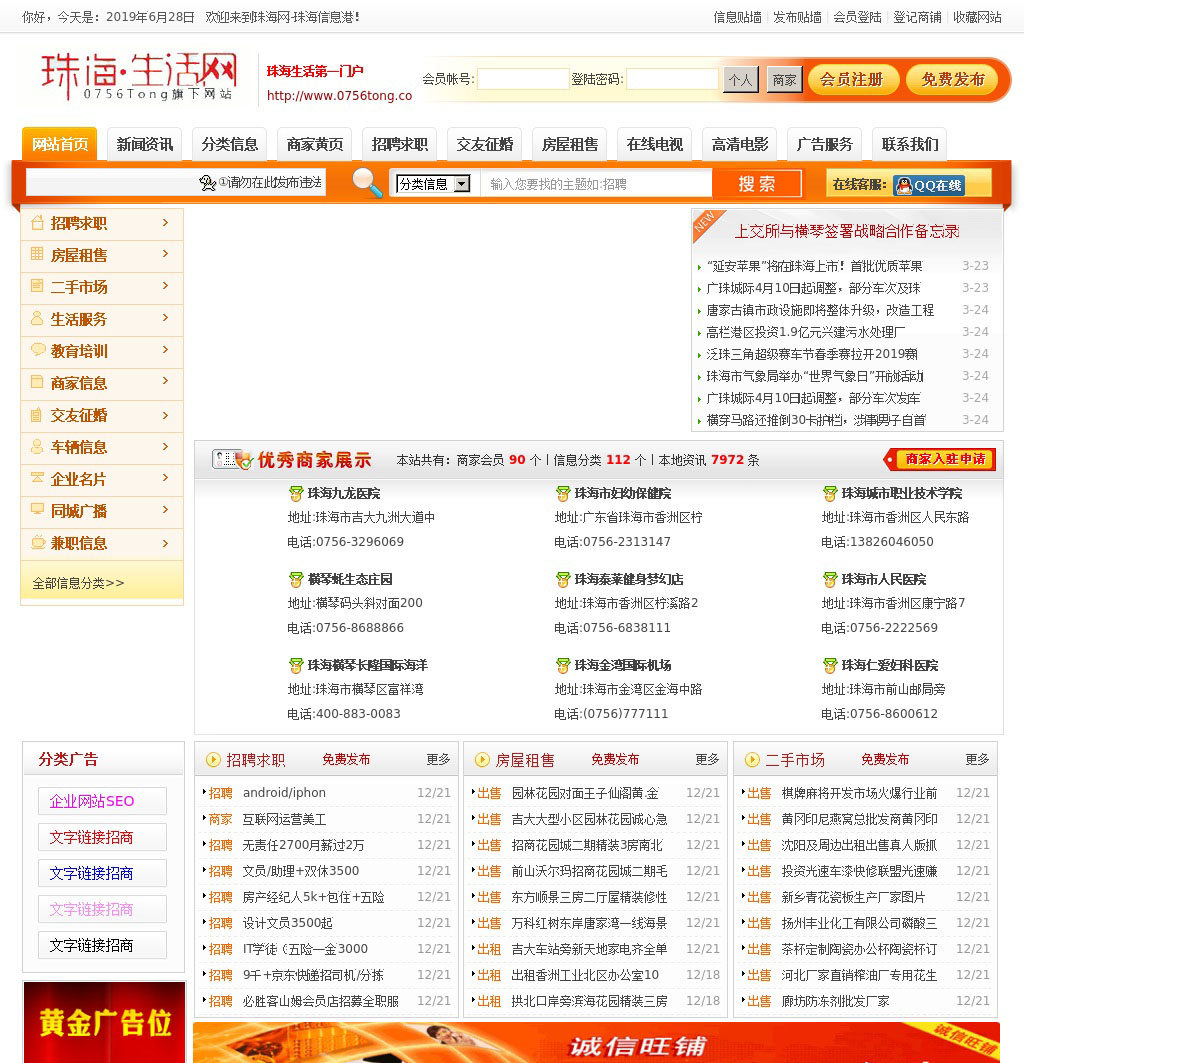Click the round arrow icon beside 二手市场 header

(751, 760)
